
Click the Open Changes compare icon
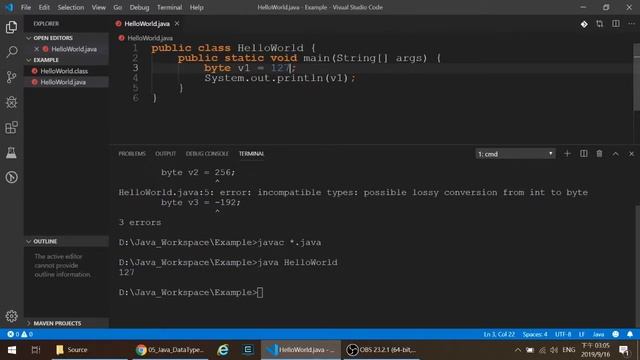click(x=600, y=24)
